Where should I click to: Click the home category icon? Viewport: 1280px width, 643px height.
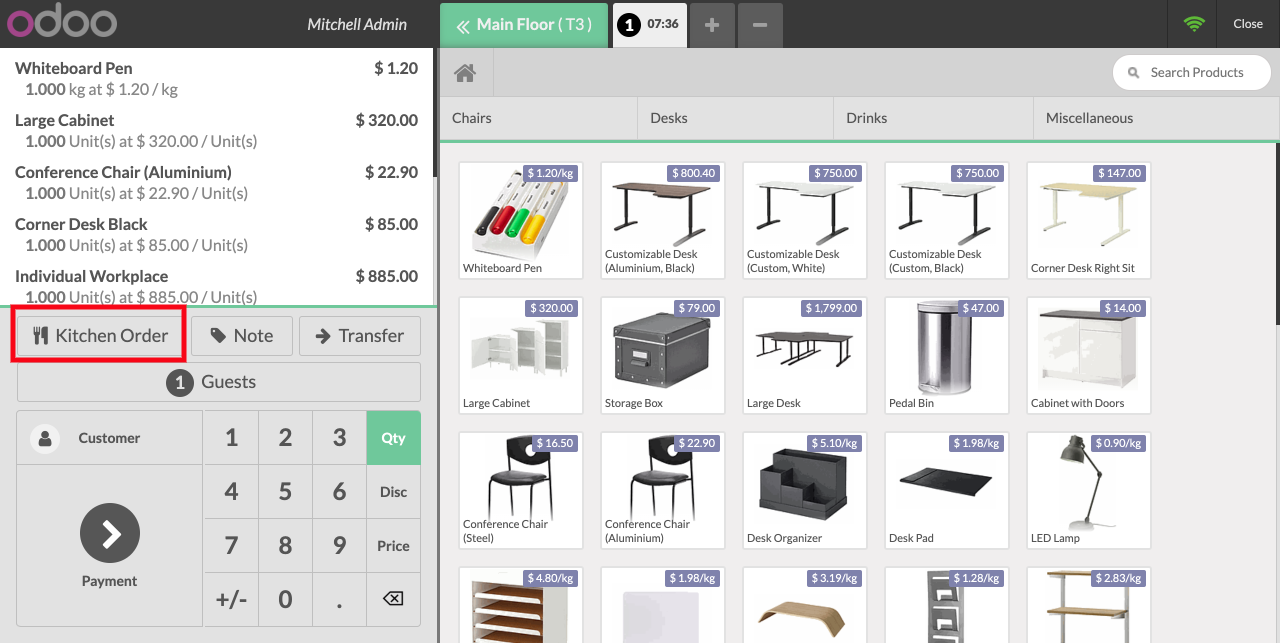(x=464, y=73)
